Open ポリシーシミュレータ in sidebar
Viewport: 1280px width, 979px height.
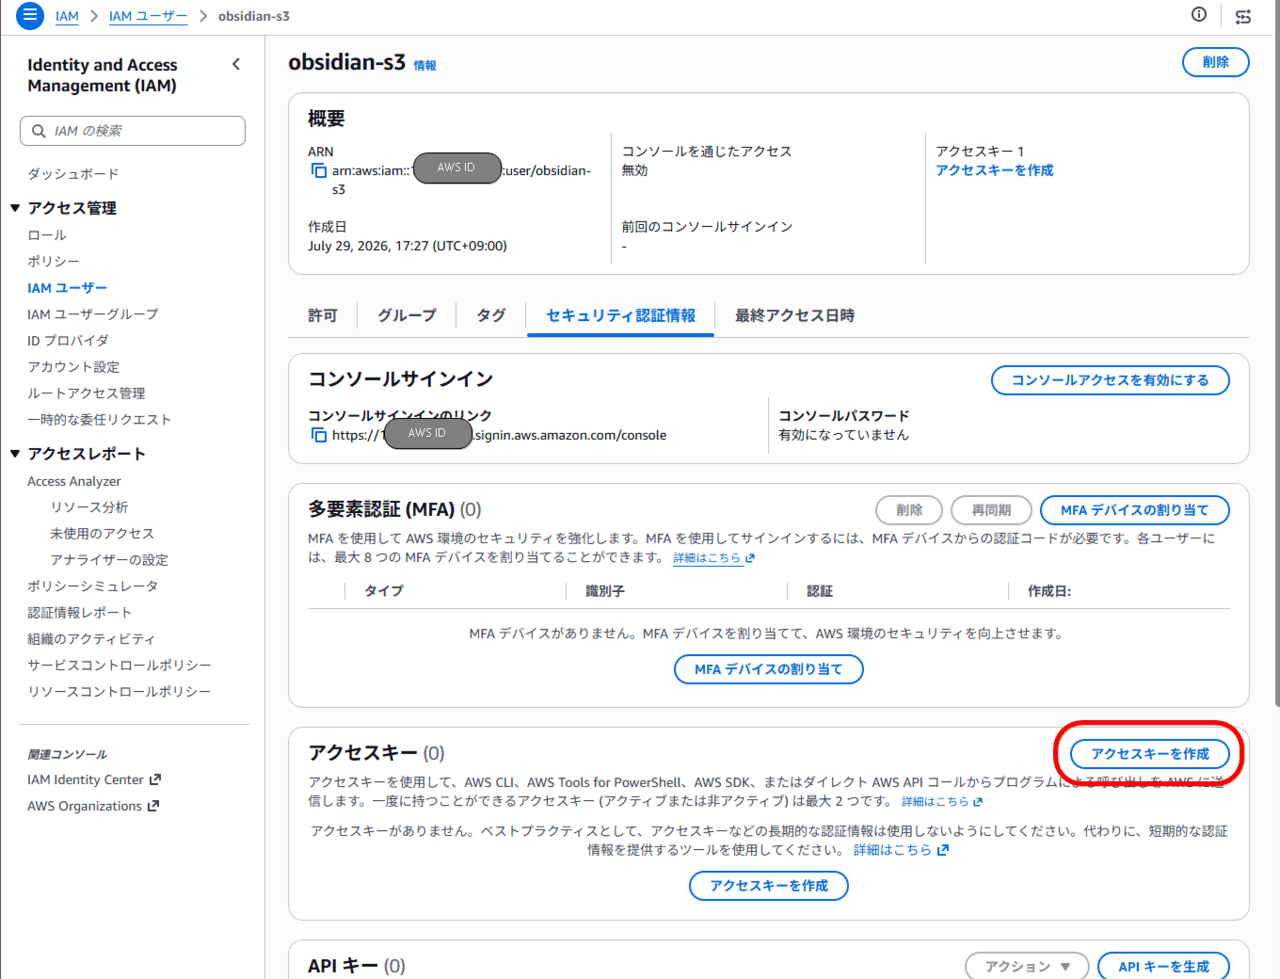pos(92,586)
